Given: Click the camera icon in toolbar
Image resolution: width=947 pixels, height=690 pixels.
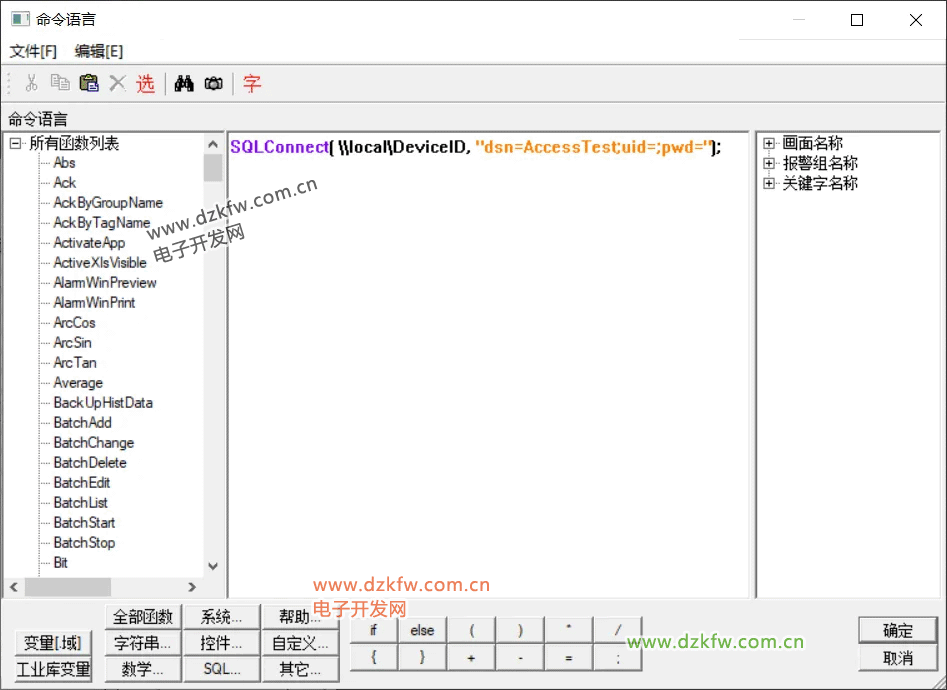Looking at the screenshot, I should click(x=213, y=84).
